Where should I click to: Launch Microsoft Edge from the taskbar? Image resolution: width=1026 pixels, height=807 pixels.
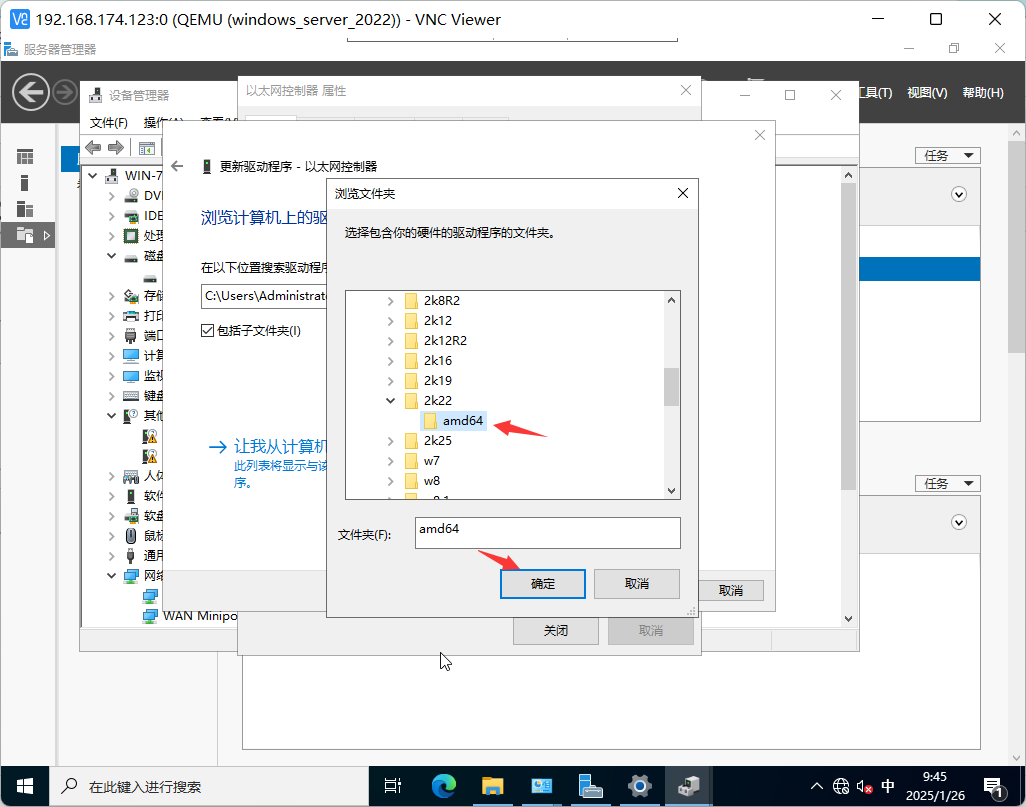click(444, 786)
